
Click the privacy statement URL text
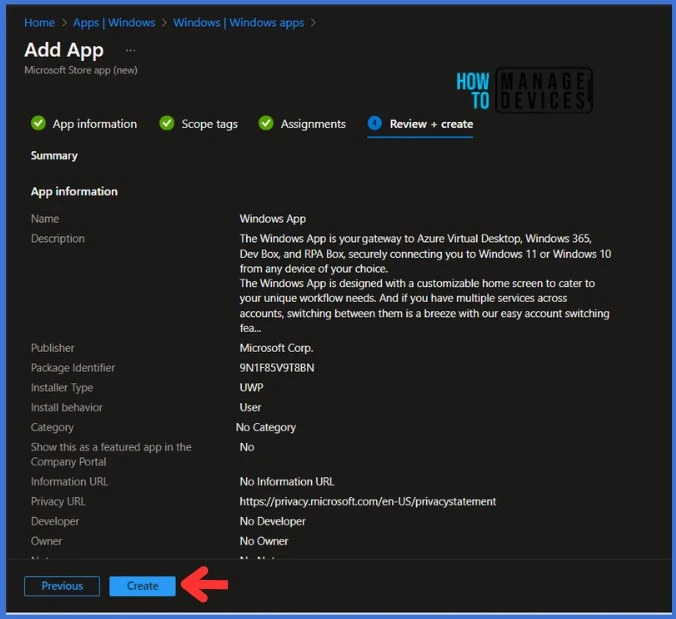[367, 501]
